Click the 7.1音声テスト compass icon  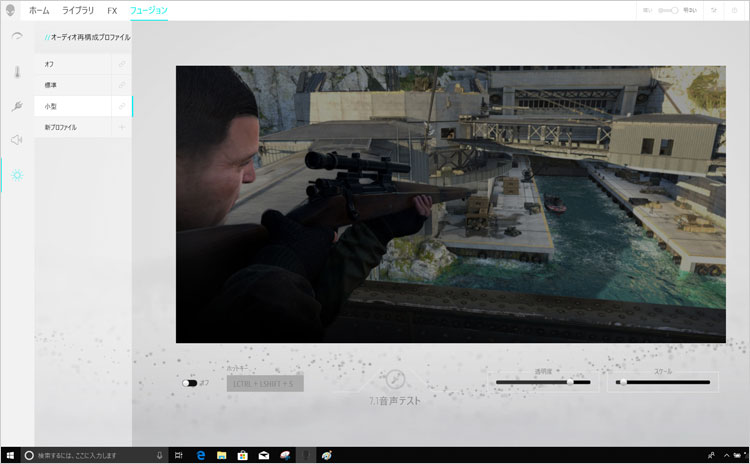393,380
